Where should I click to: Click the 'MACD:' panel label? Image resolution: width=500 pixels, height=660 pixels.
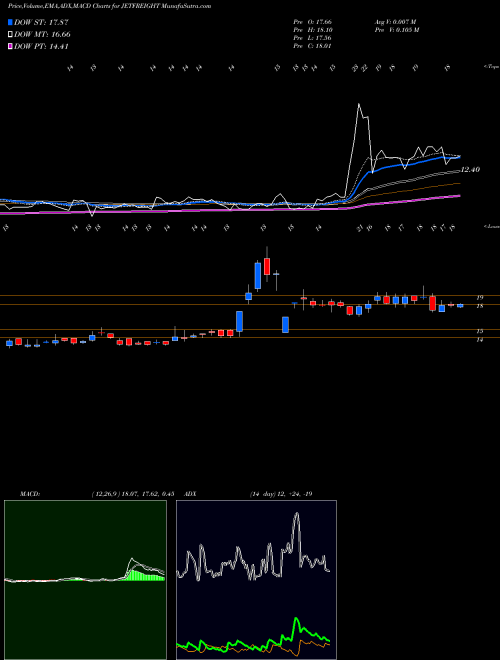tap(29, 494)
